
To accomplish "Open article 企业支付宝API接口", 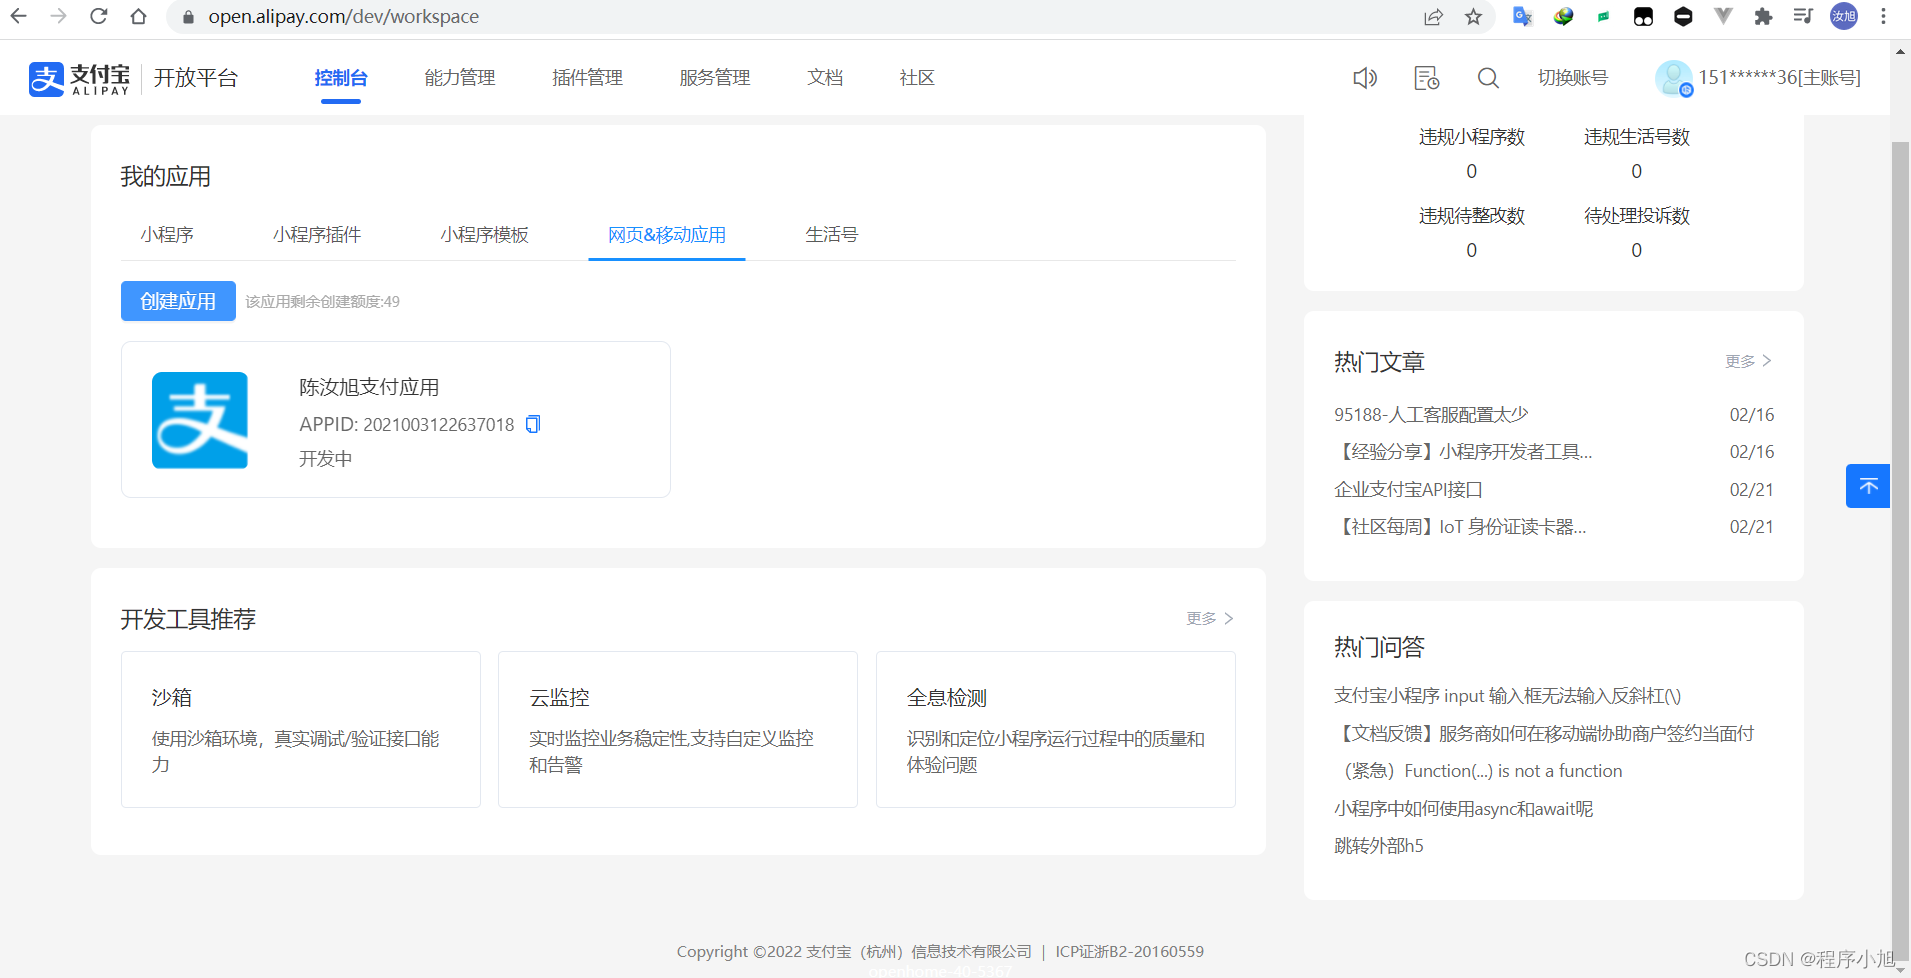I will coord(1408,489).
